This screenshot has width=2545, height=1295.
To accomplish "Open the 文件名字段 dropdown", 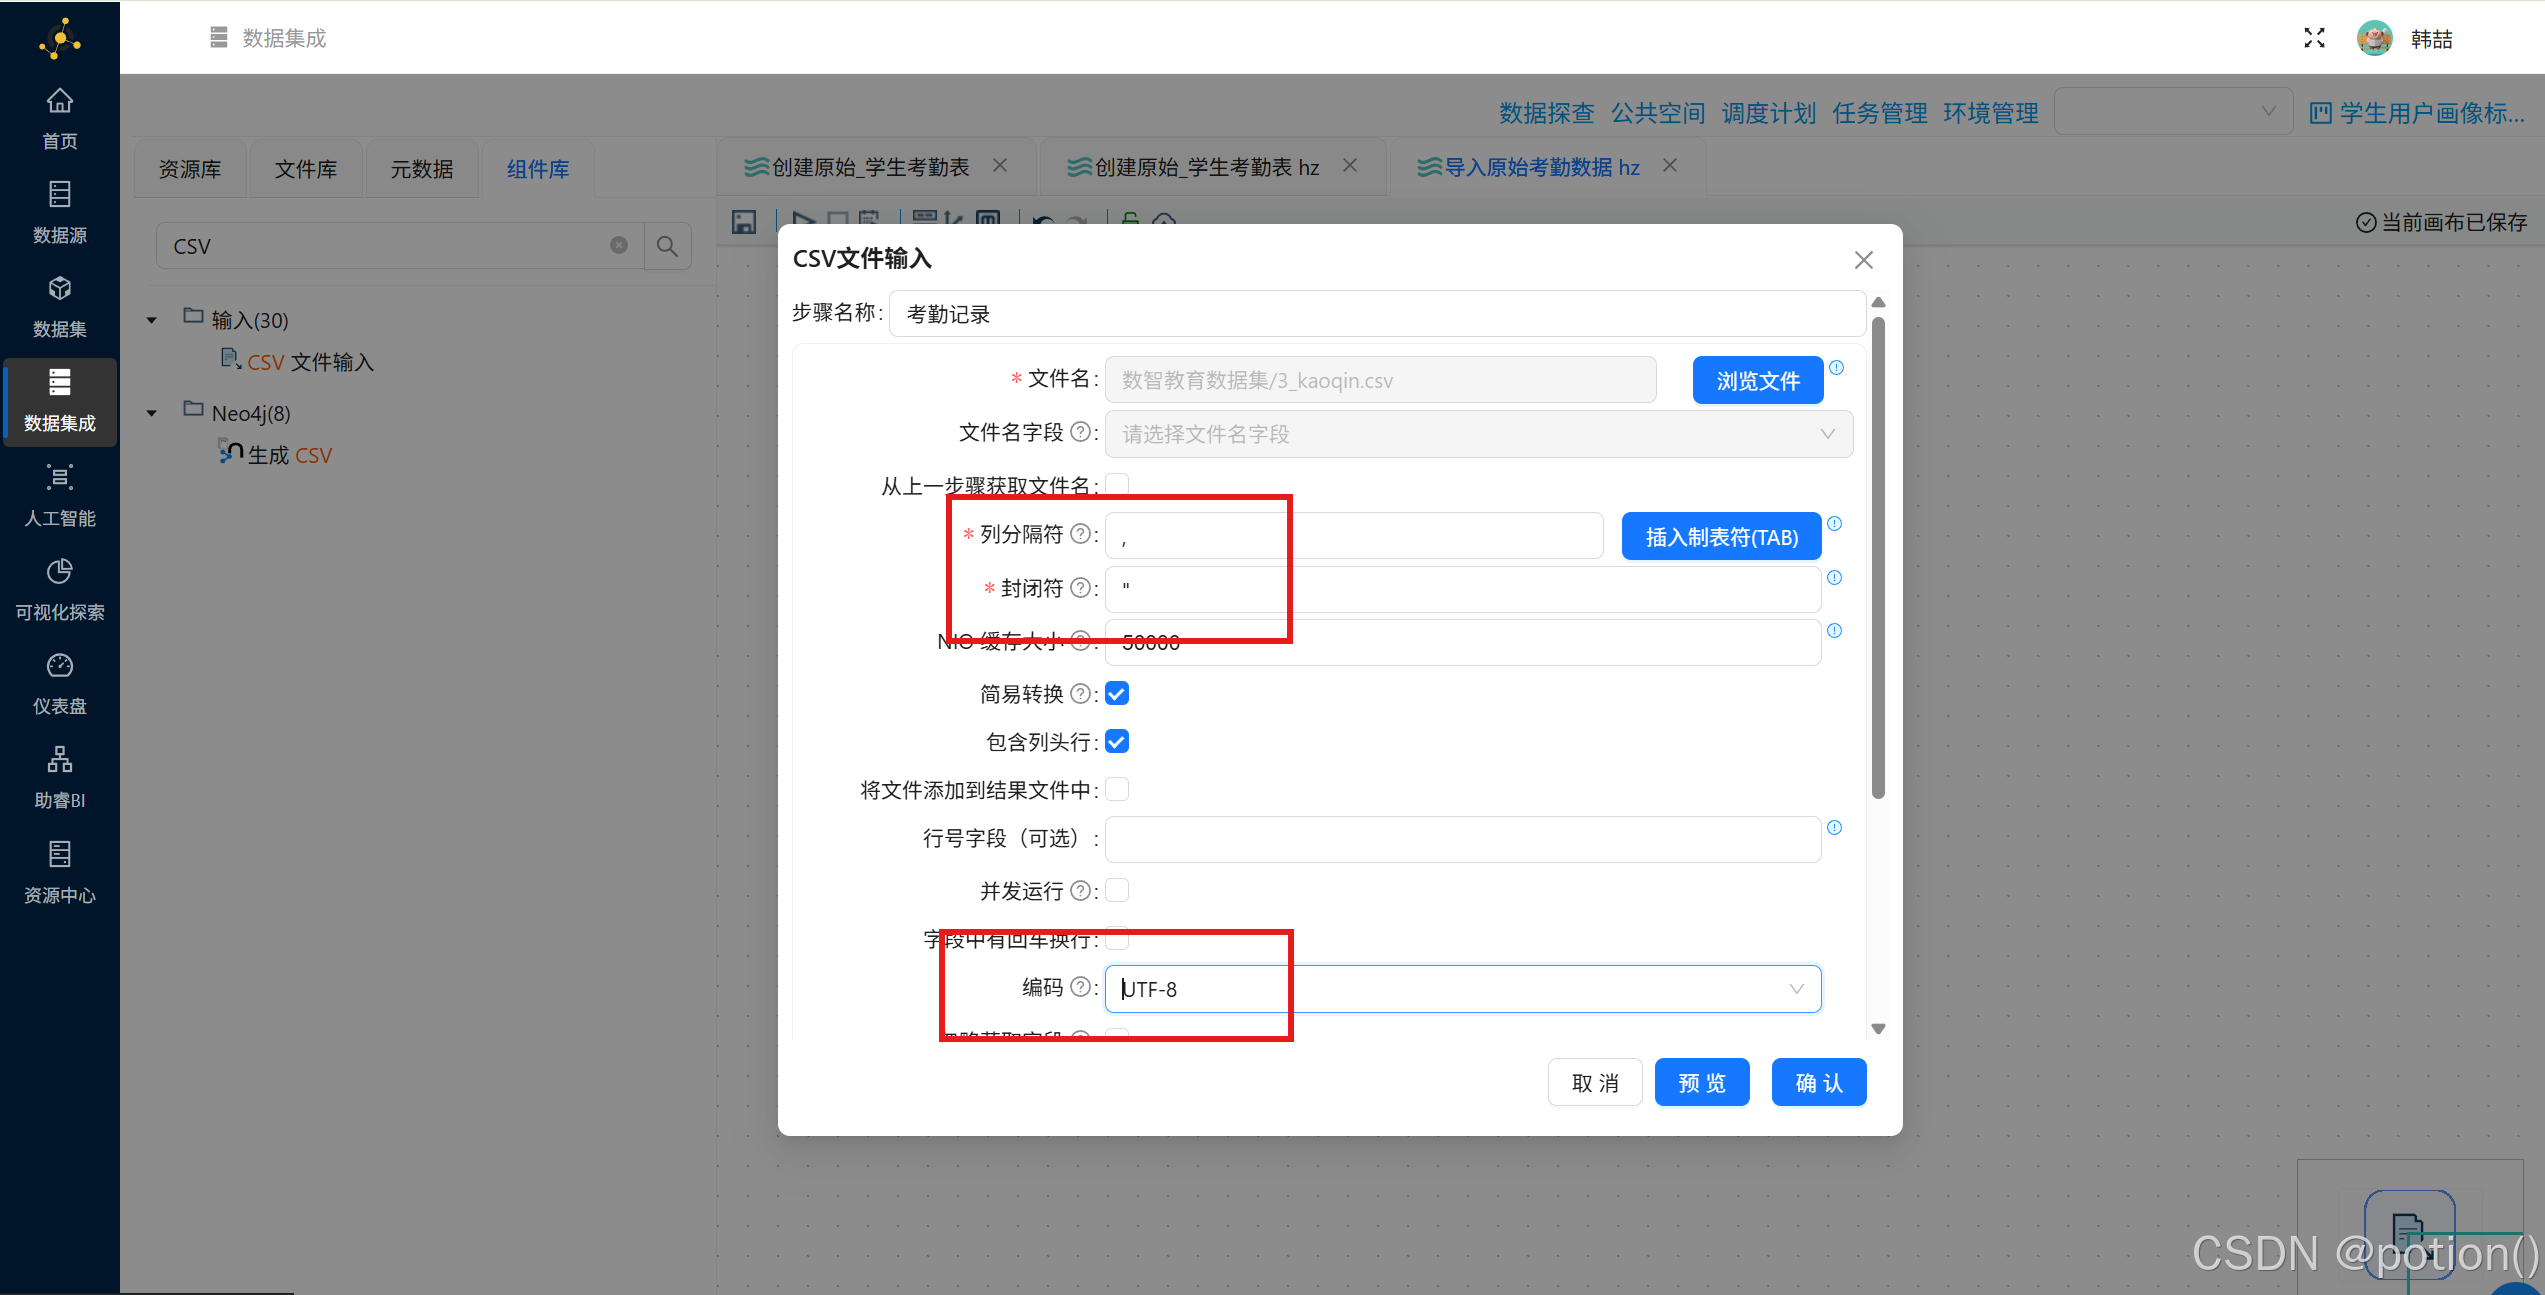I will point(1478,434).
